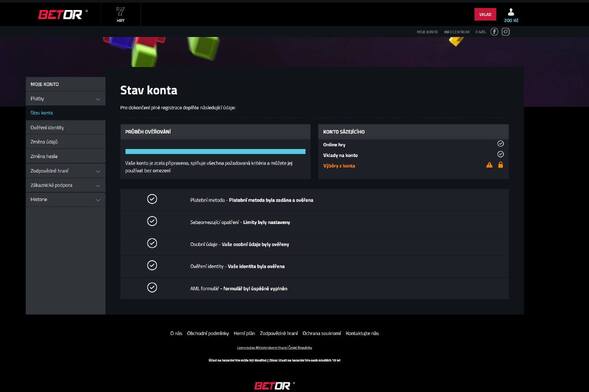Click the user profile icon

510,12
